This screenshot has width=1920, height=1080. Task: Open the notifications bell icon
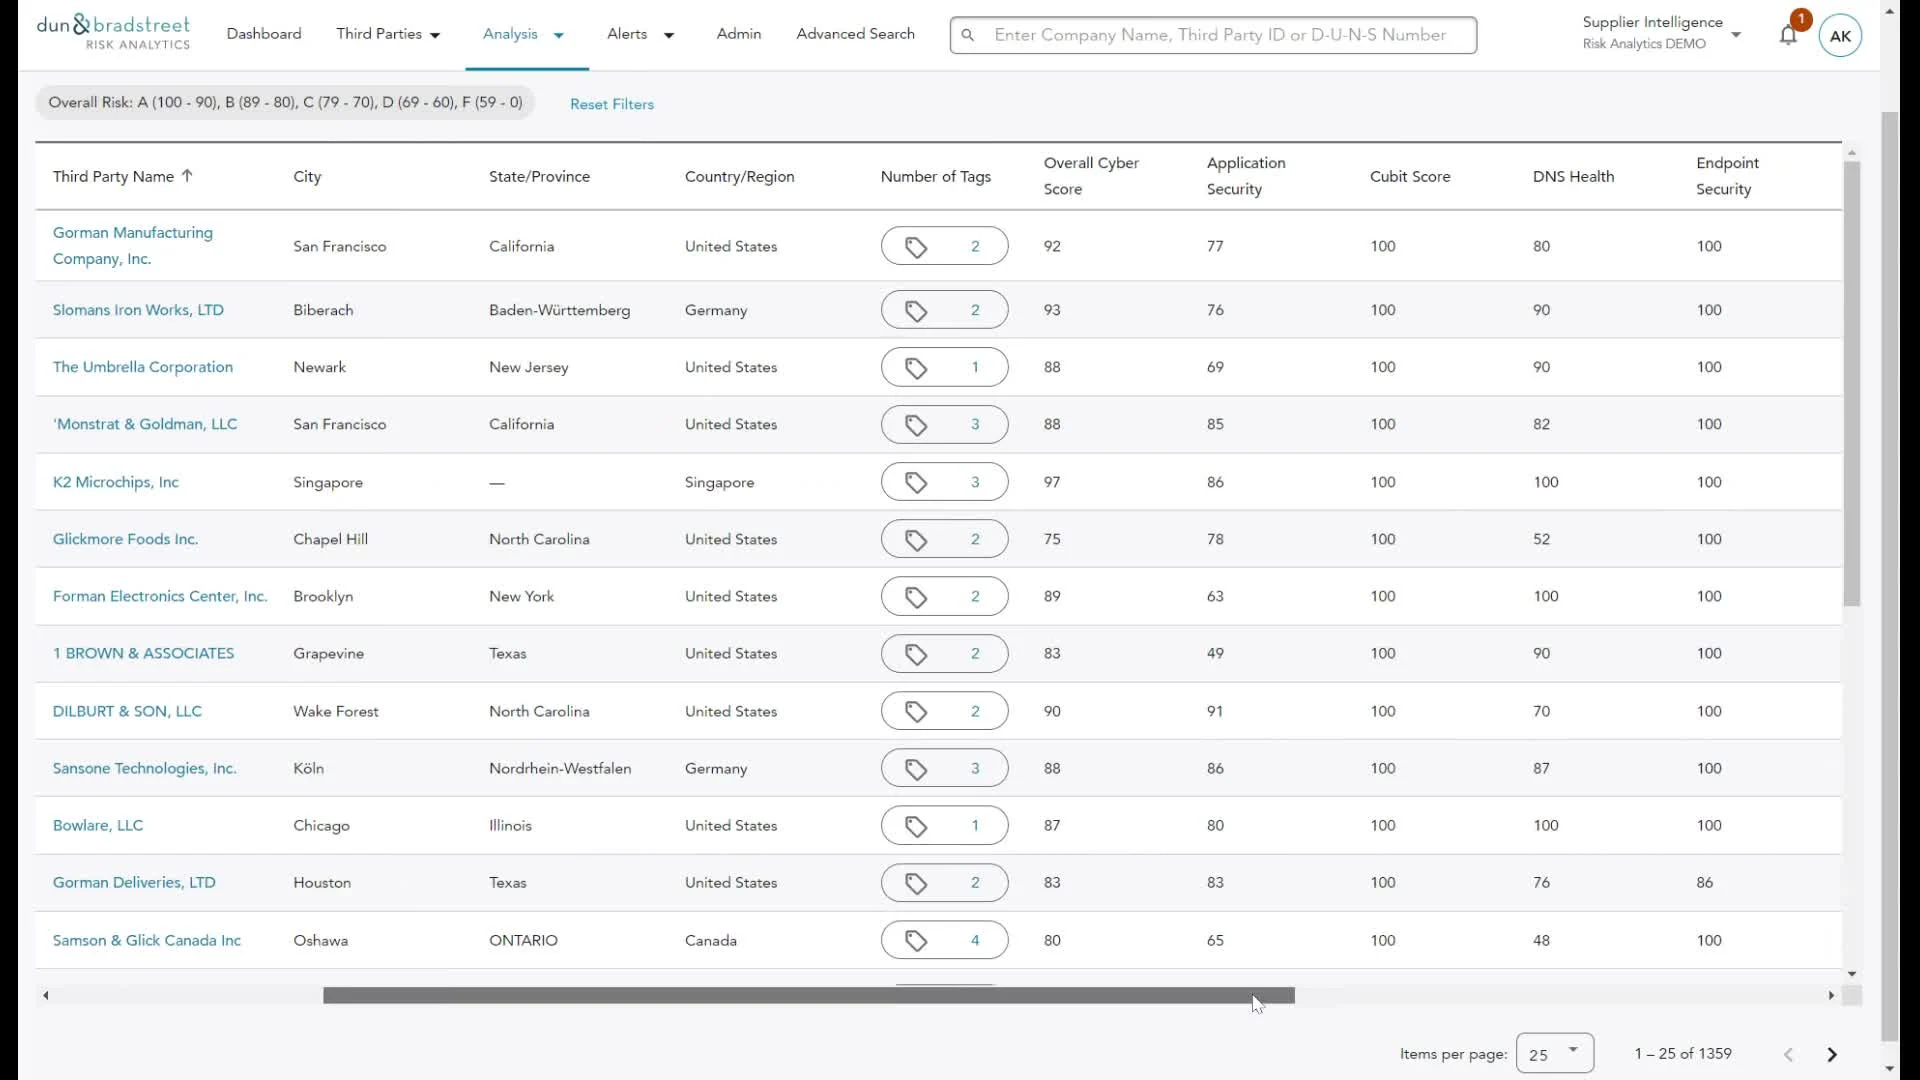coord(1788,35)
